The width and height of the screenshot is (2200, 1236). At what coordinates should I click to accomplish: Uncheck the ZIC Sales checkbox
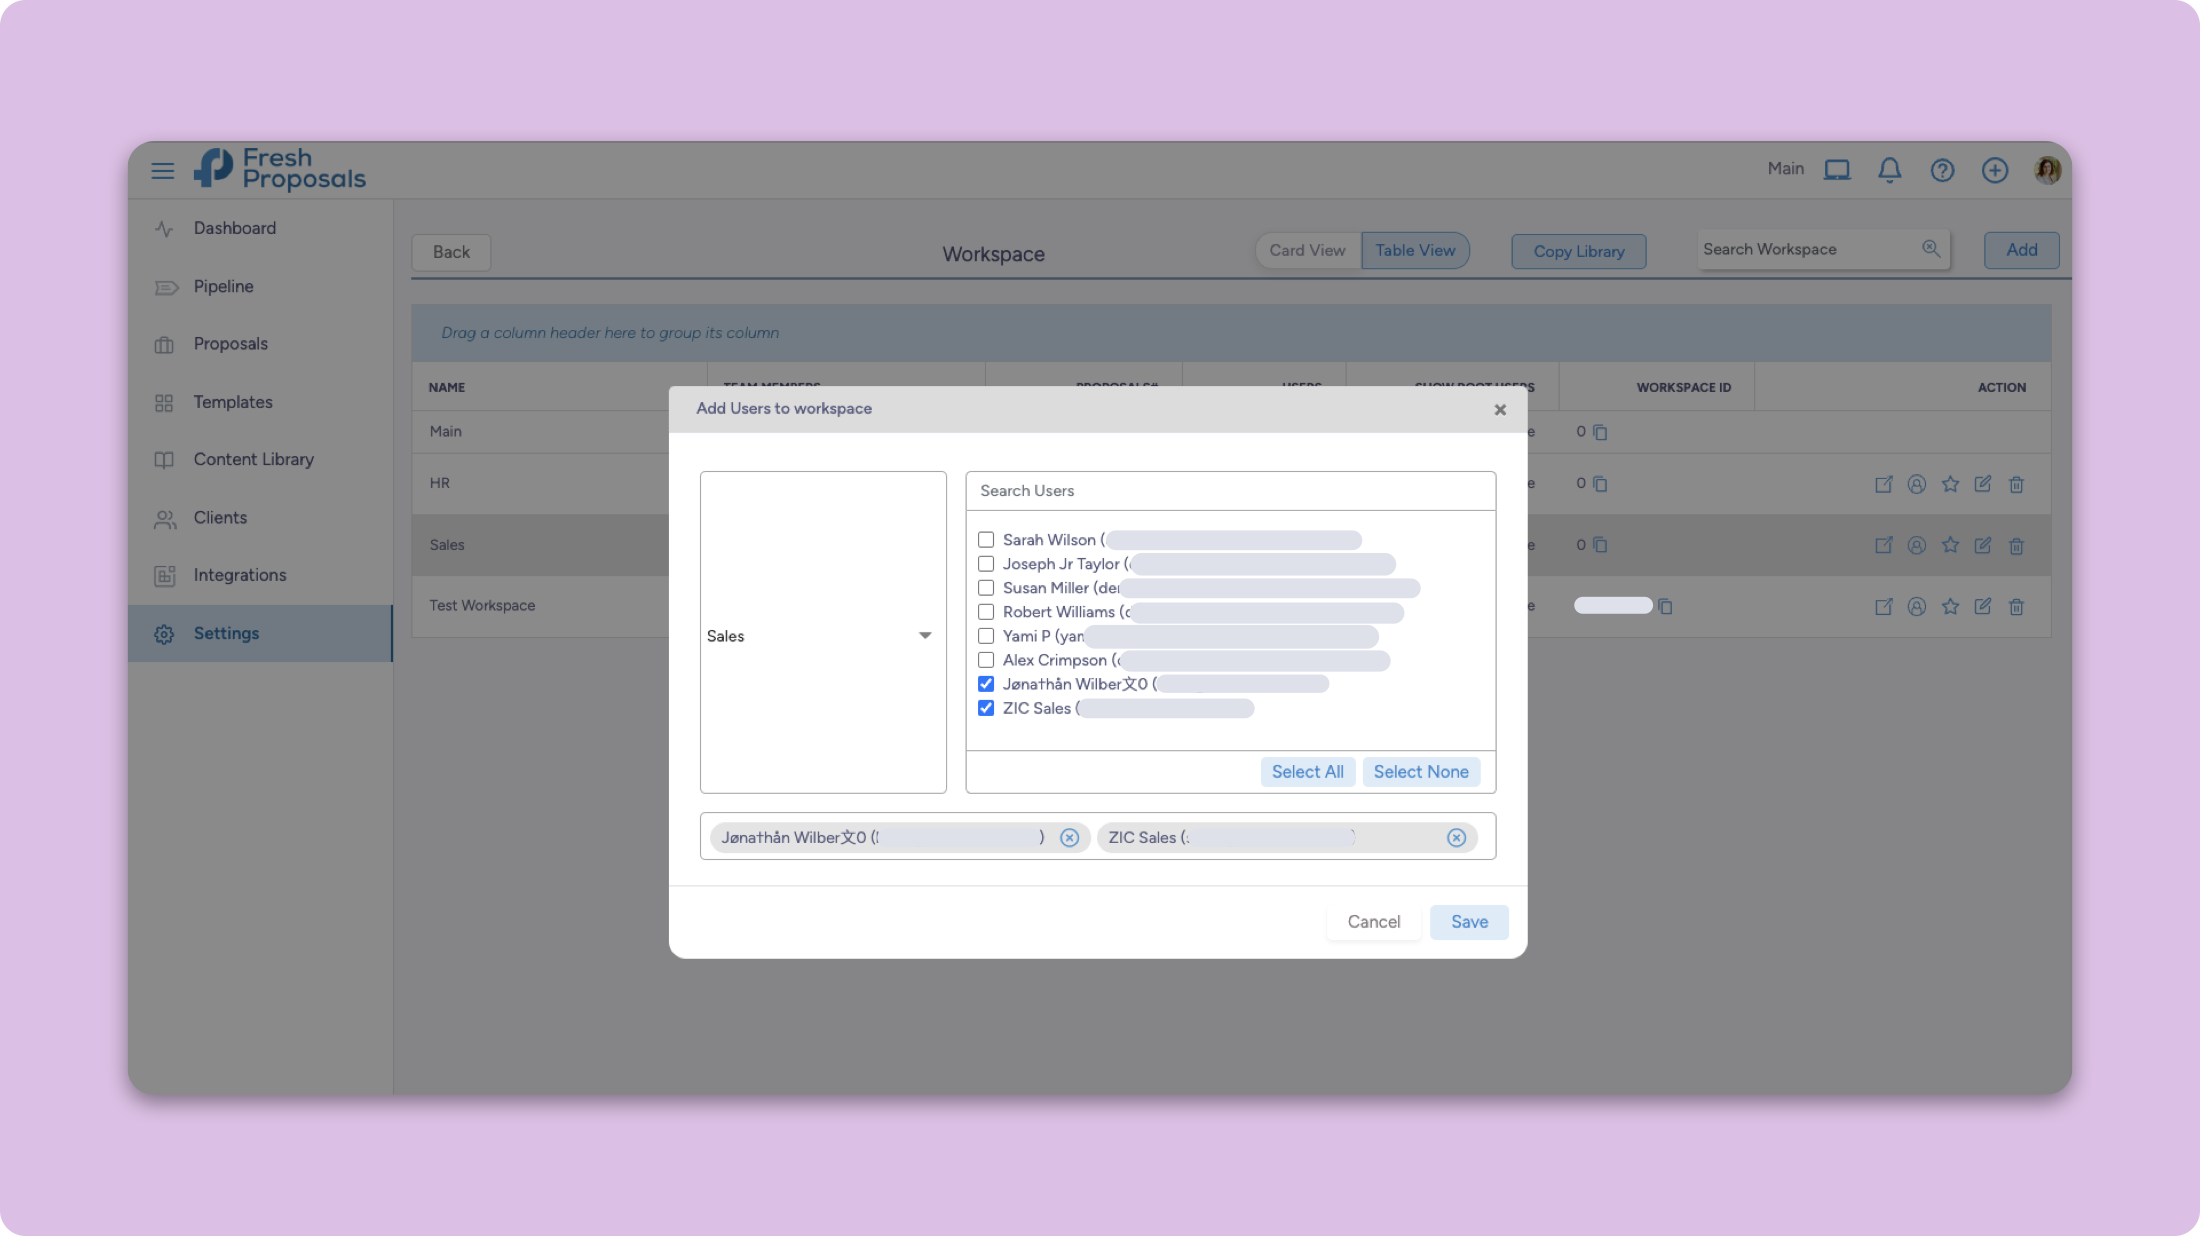point(986,708)
